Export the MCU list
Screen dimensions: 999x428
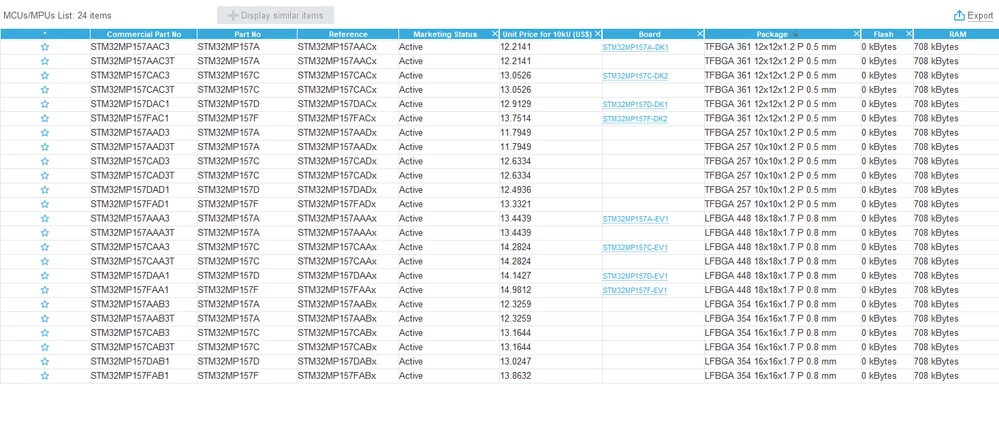973,16
